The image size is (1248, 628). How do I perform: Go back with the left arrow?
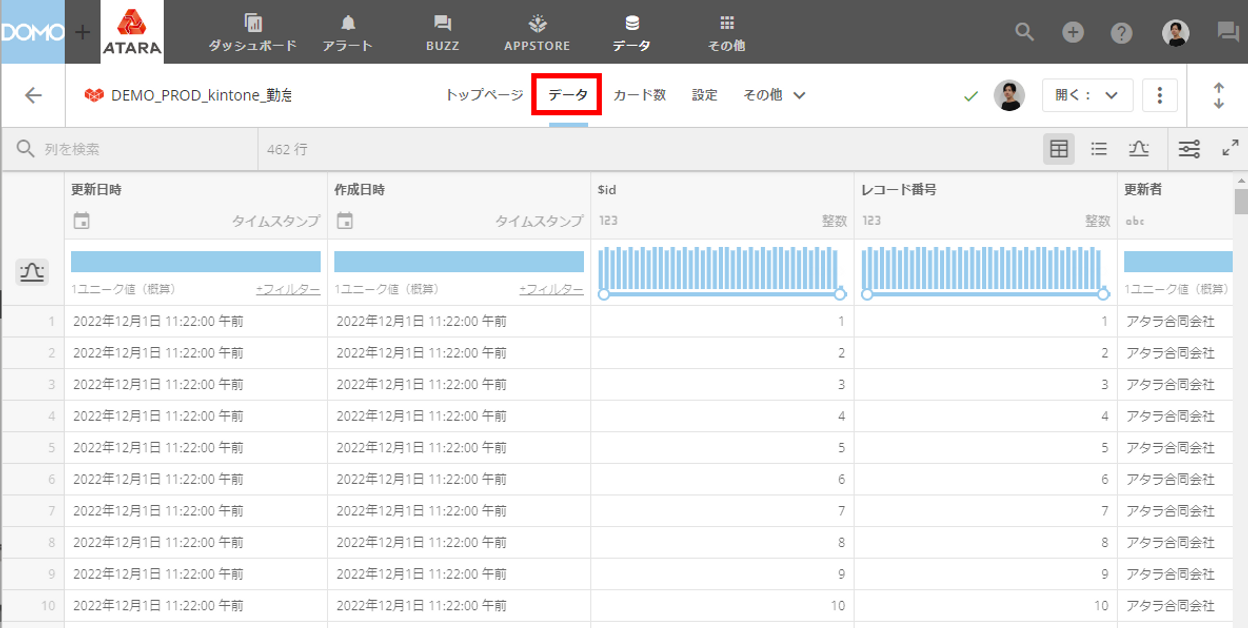pos(34,95)
